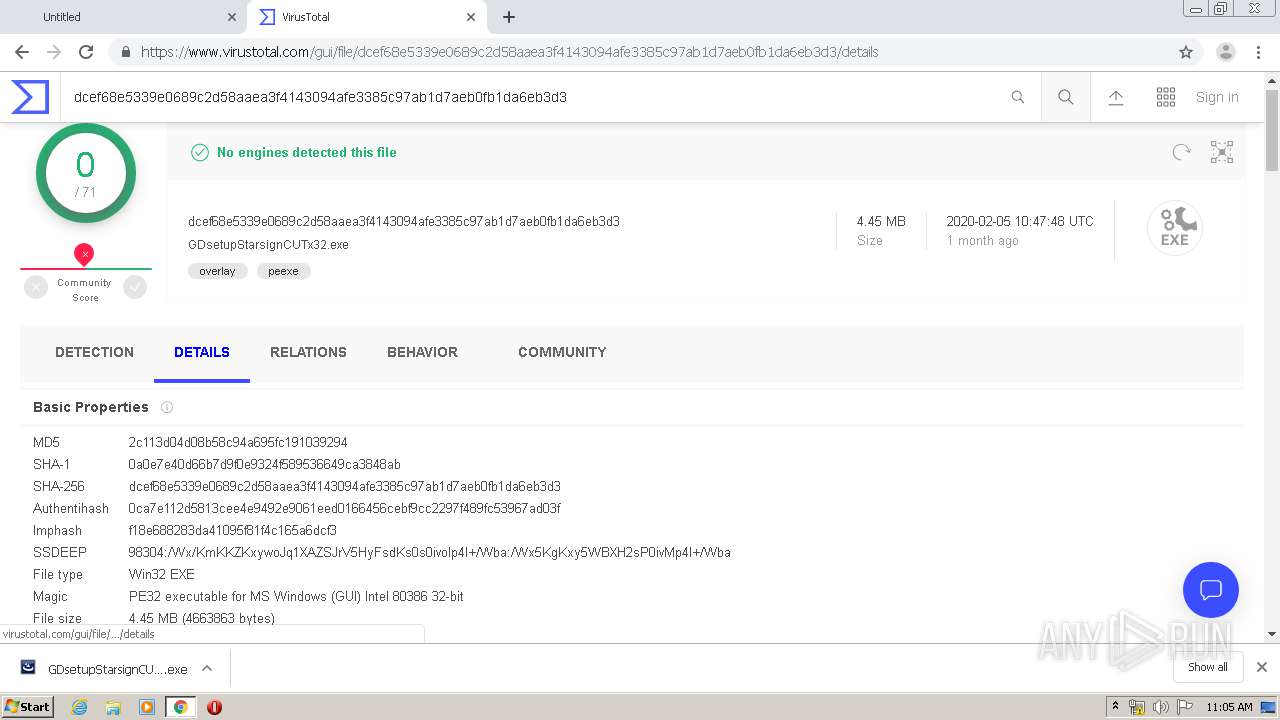Open the similarity graph icon
The image size is (1280, 720).
1222,152
